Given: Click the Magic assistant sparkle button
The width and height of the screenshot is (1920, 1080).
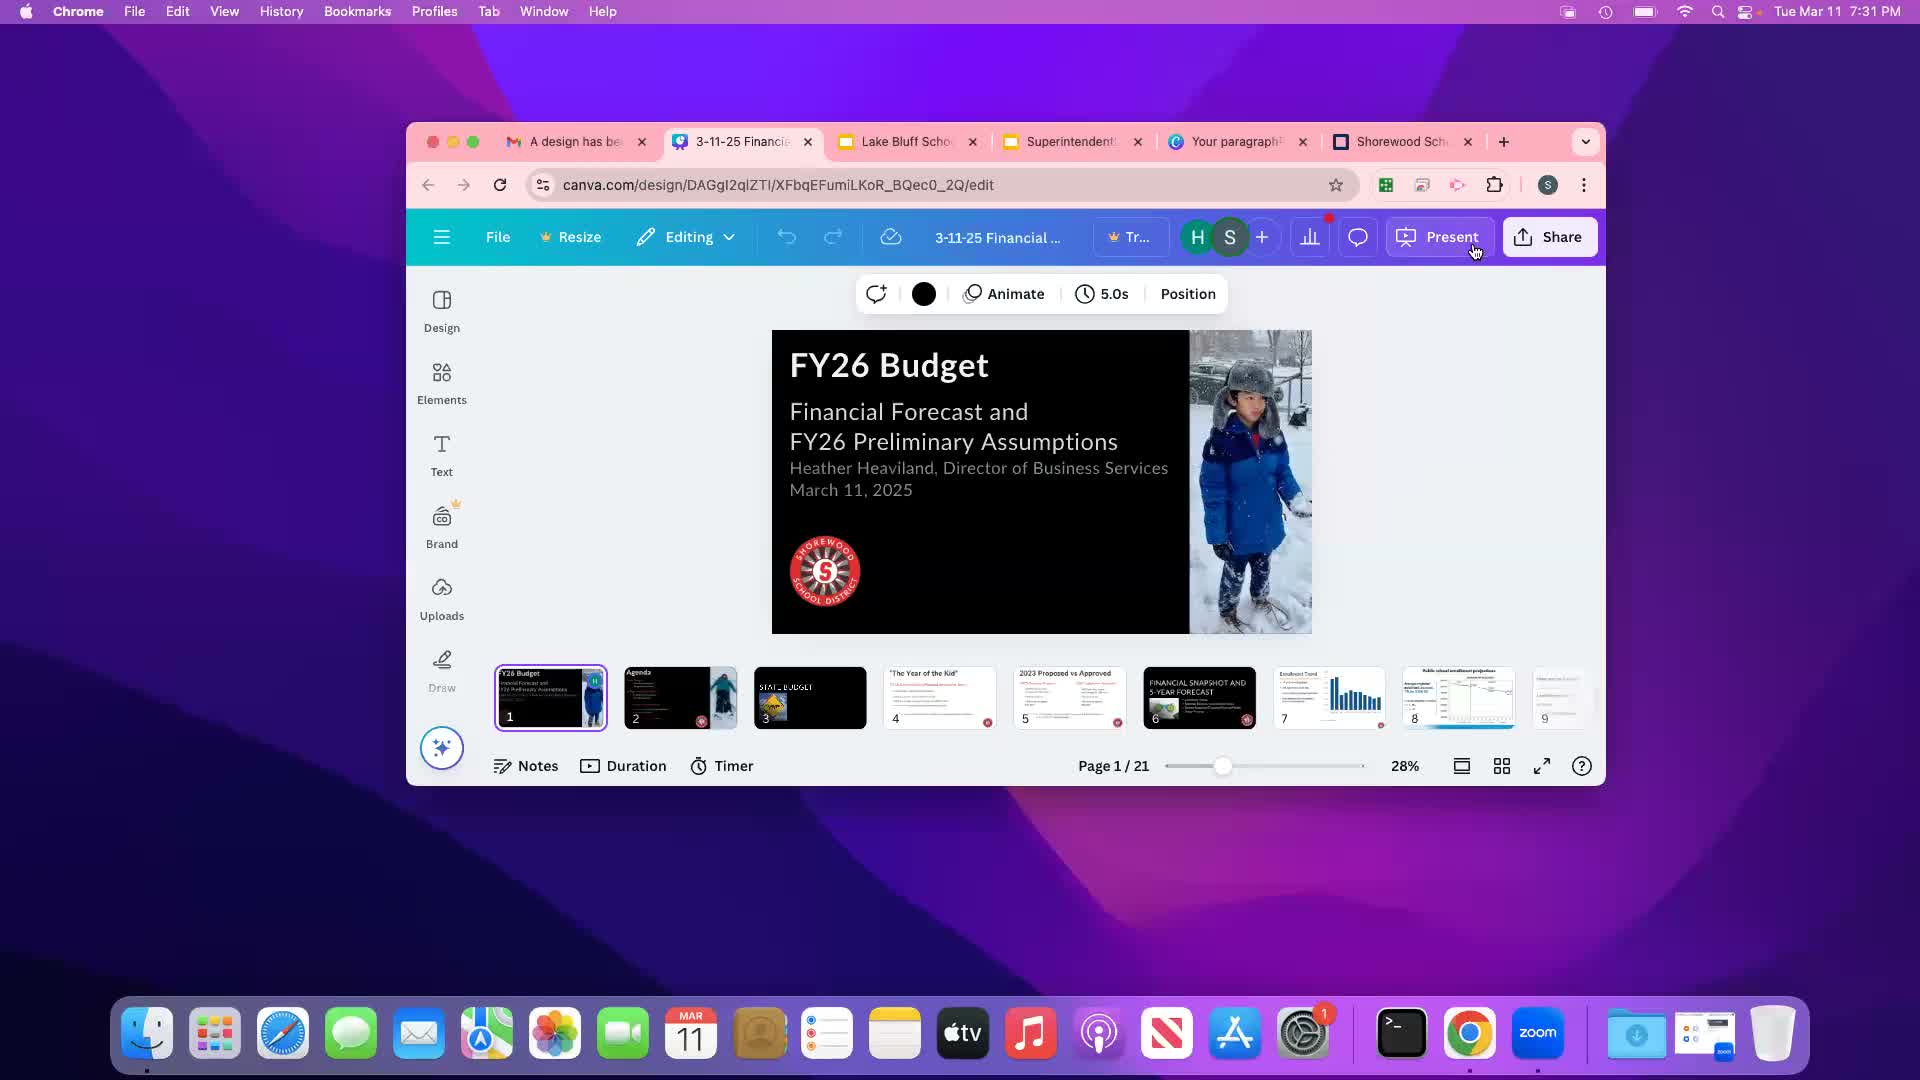Looking at the screenshot, I should pos(441,748).
